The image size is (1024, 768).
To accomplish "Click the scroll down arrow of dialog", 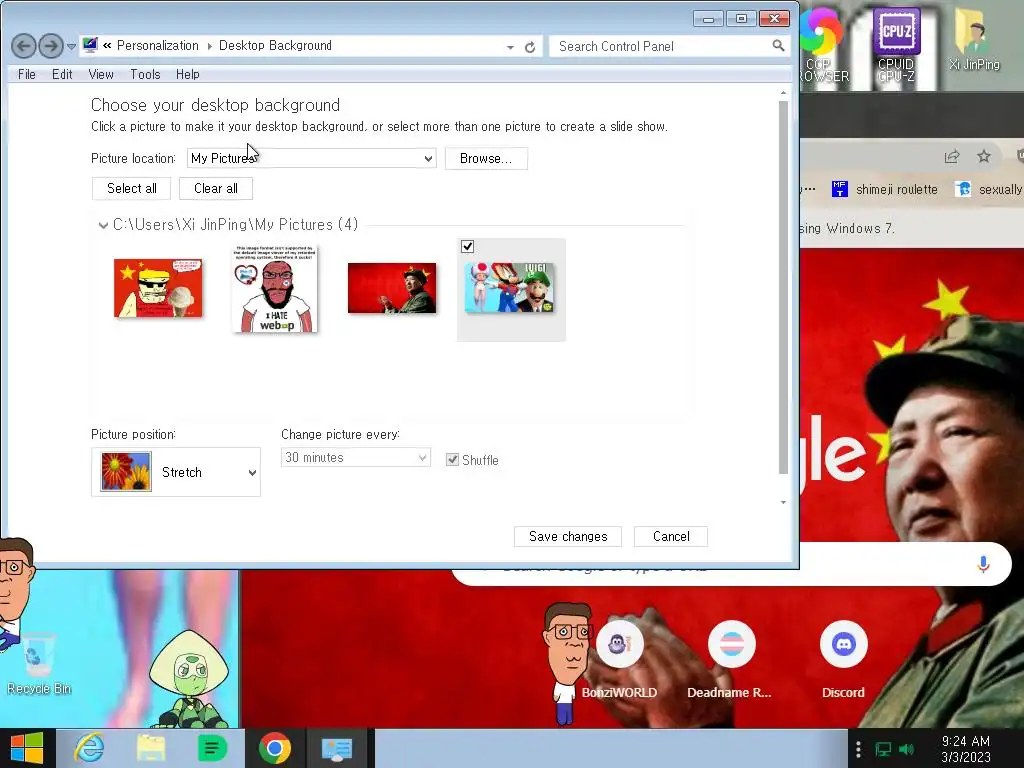I will 784,502.
